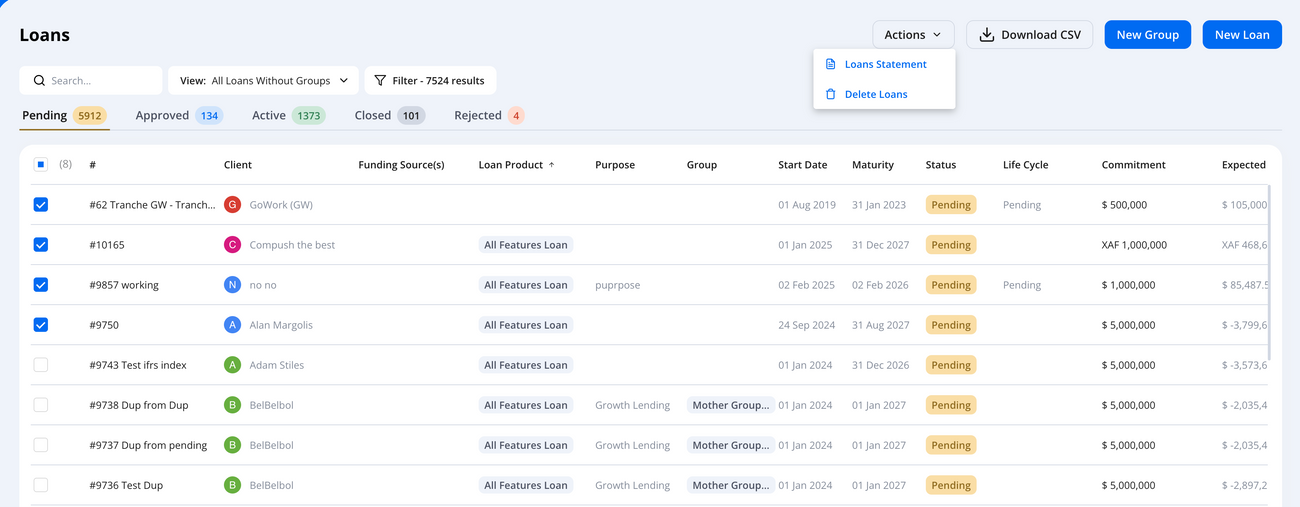This screenshot has height=507, width=1300.
Task: Click the Download CSV arrow icon
Action: tap(986, 34)
